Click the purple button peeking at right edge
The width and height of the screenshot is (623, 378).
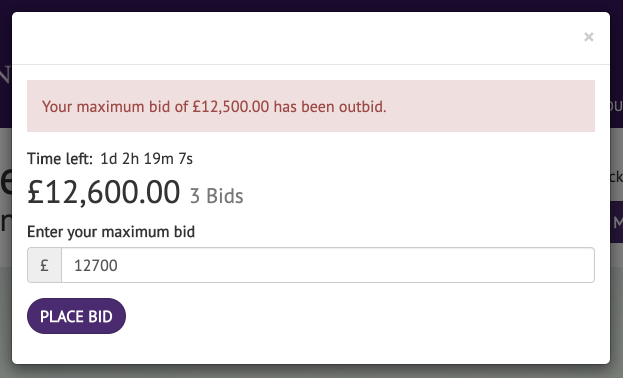(617, 222)
